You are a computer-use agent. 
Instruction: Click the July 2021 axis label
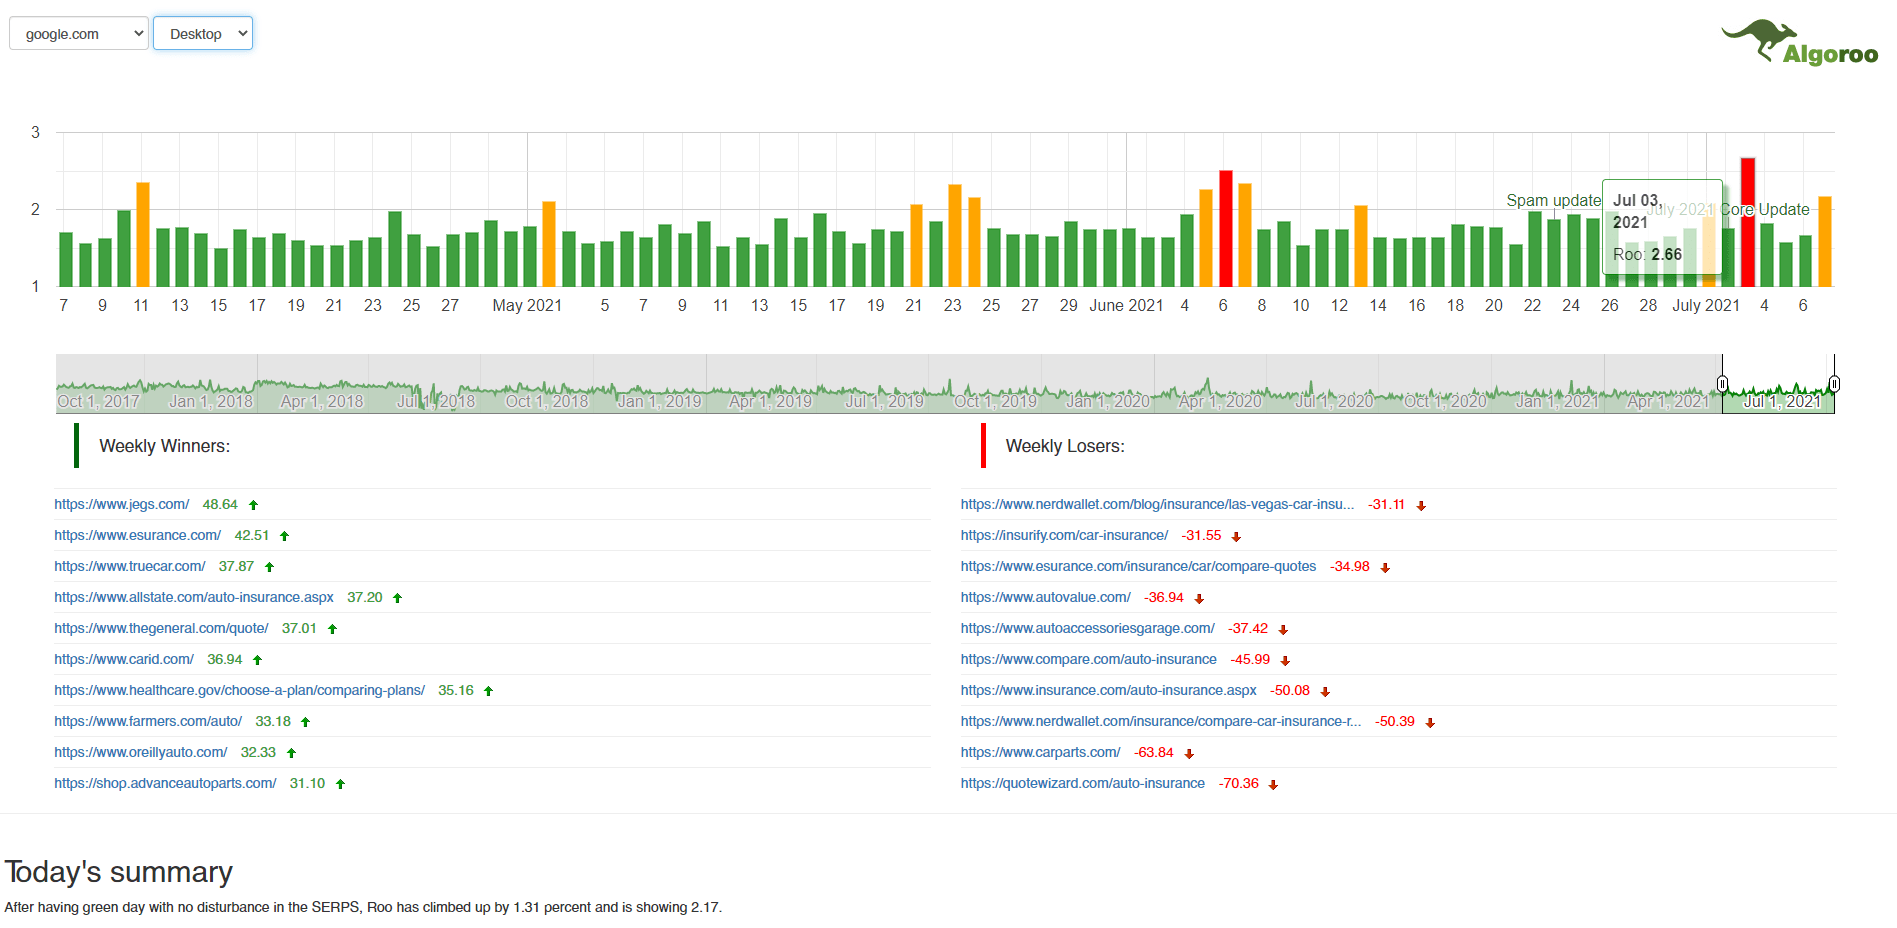1706,305
